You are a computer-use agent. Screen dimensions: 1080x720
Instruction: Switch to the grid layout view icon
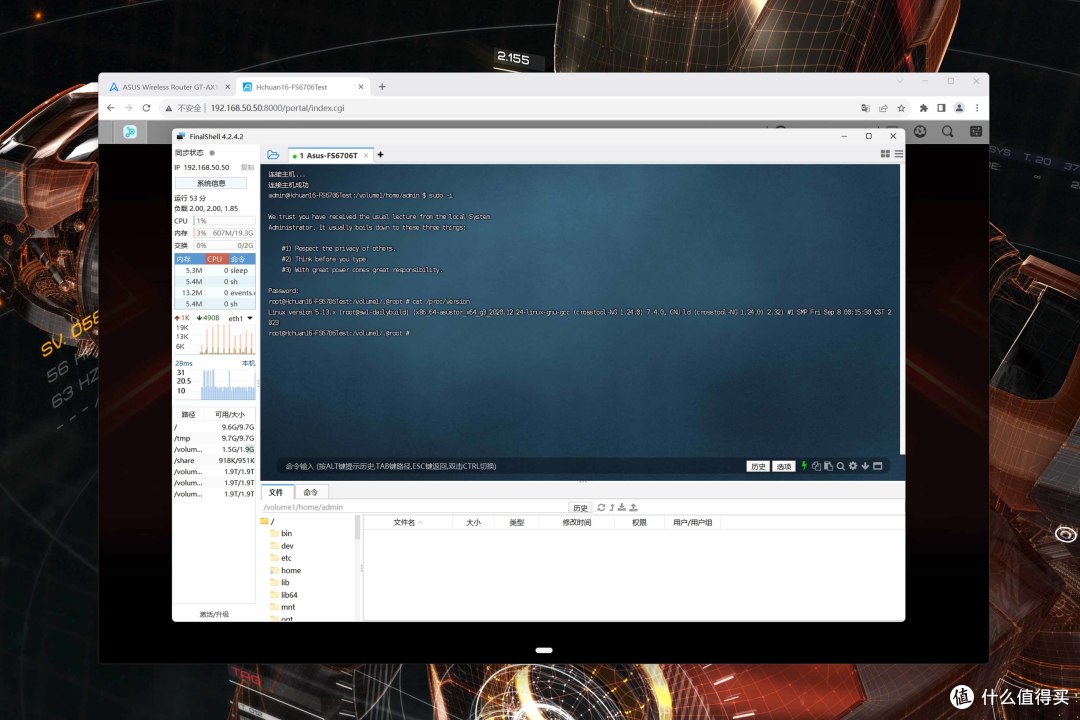pyautogui.click(x=885, y=154)
